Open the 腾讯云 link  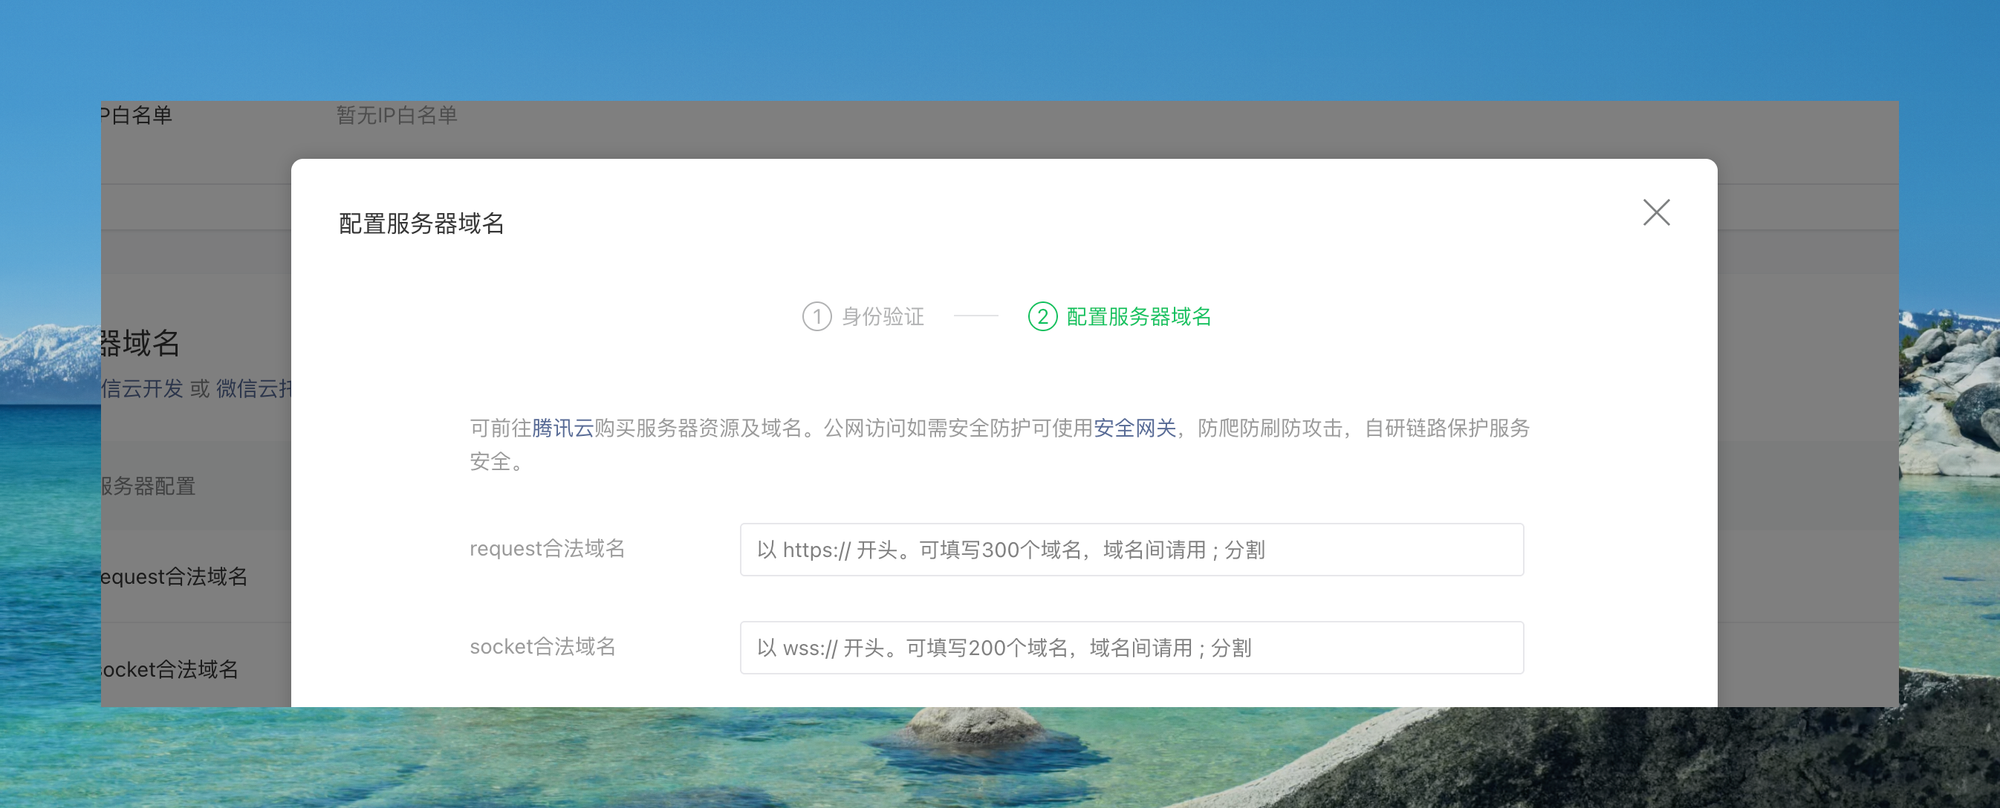[562, 428]
